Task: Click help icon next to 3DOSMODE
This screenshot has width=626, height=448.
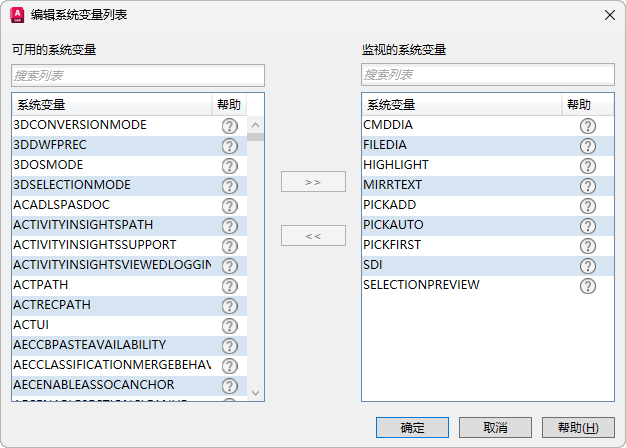Action: (x=229, y=166)
